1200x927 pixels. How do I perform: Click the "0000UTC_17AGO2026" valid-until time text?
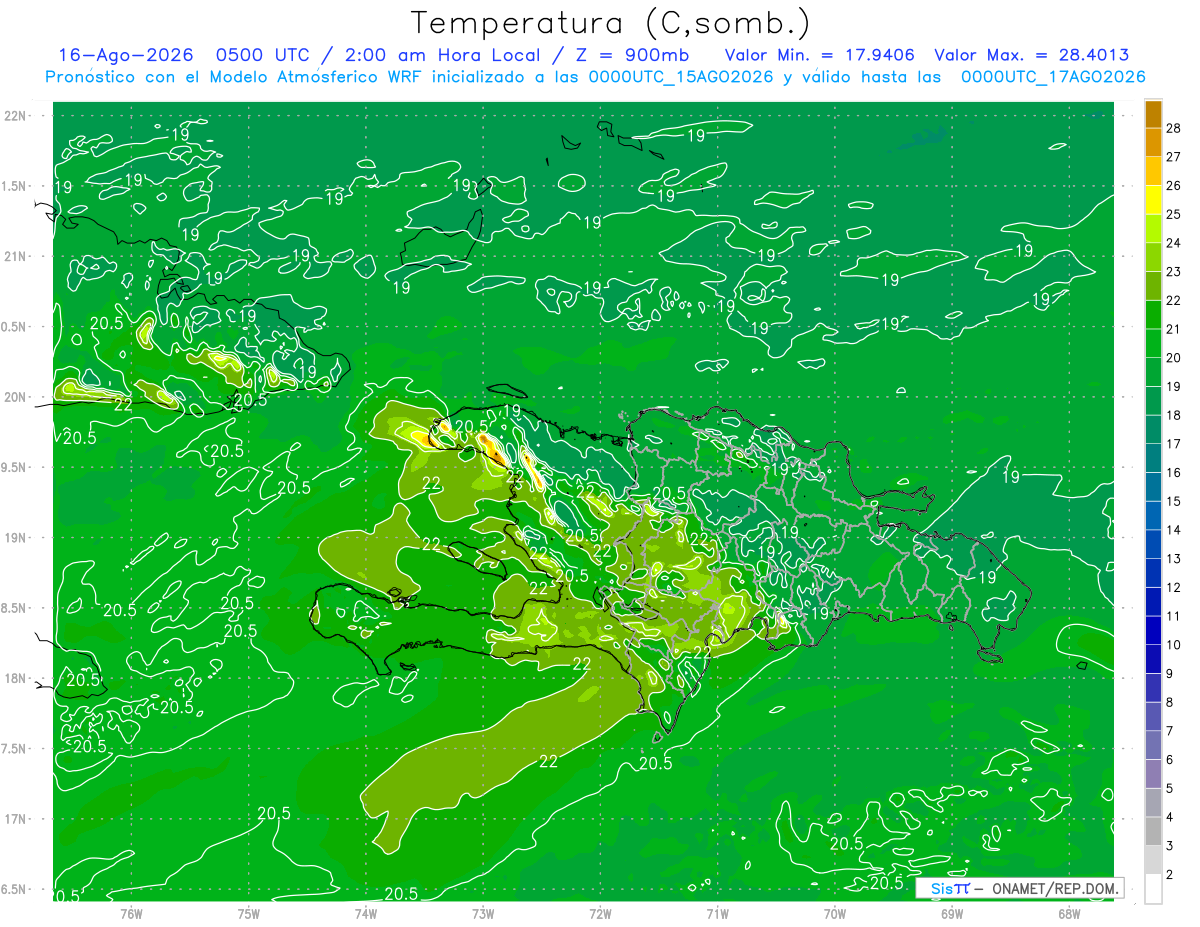(1053, 77)
